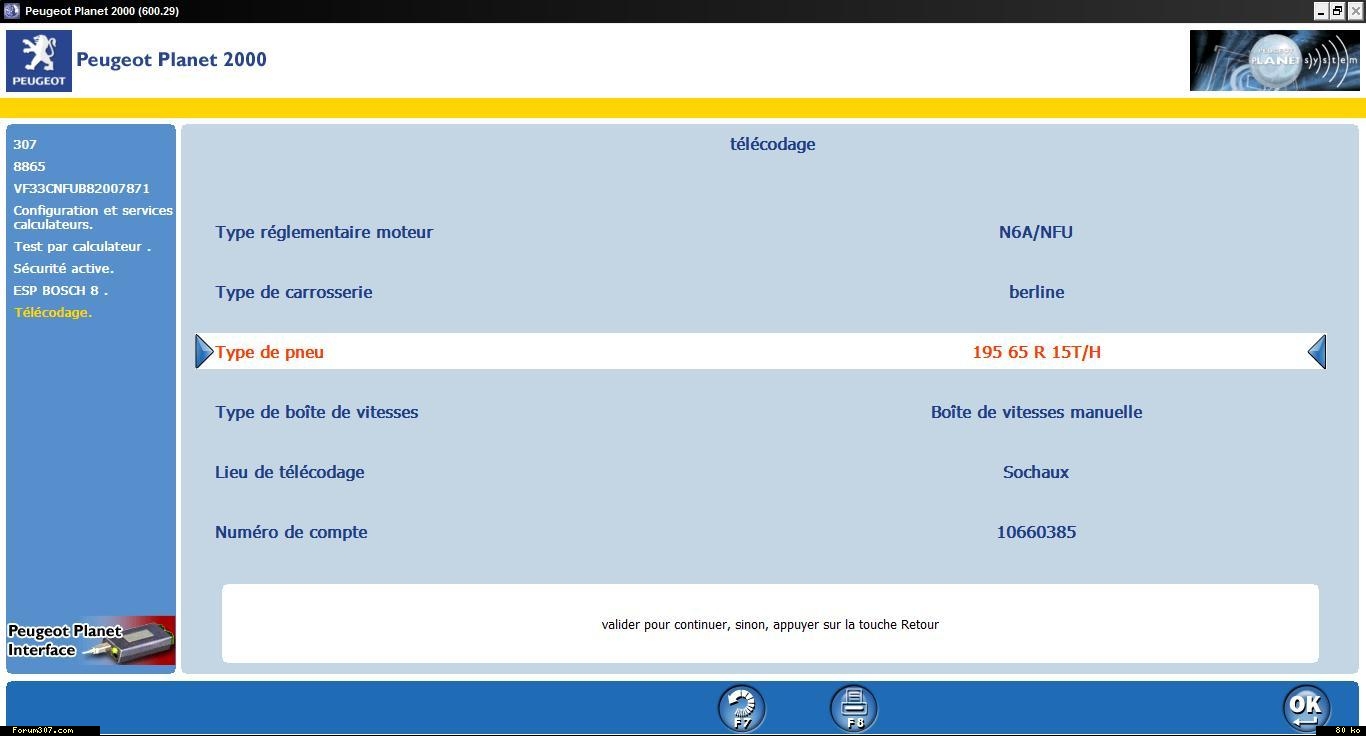Click the valider pour continuer message

coord(770,624)
